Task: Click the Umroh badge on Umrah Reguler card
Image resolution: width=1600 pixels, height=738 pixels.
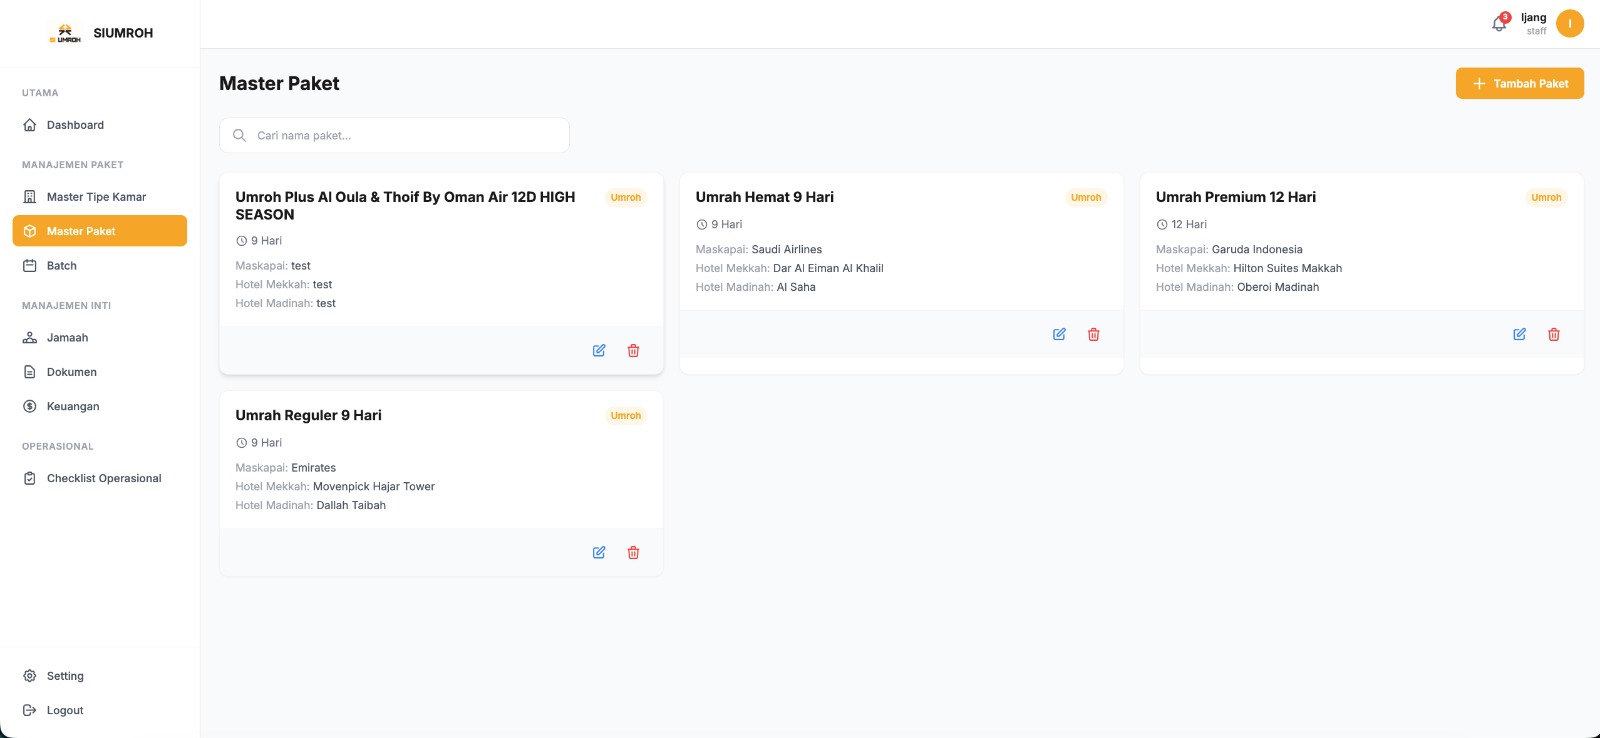Action: click(626, 415)
